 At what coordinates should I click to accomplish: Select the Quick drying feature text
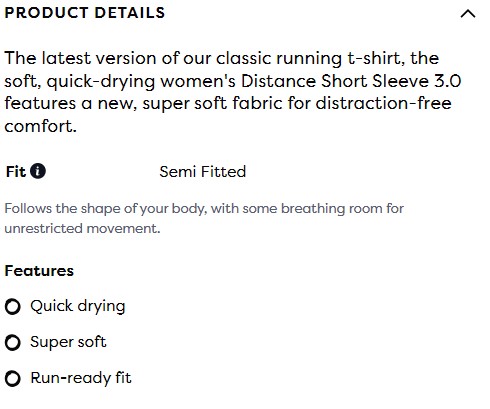(x=78, y=306)
